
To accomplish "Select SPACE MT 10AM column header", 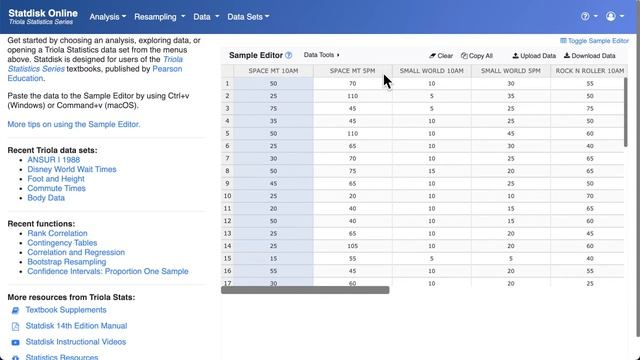I will pos(273,71).
